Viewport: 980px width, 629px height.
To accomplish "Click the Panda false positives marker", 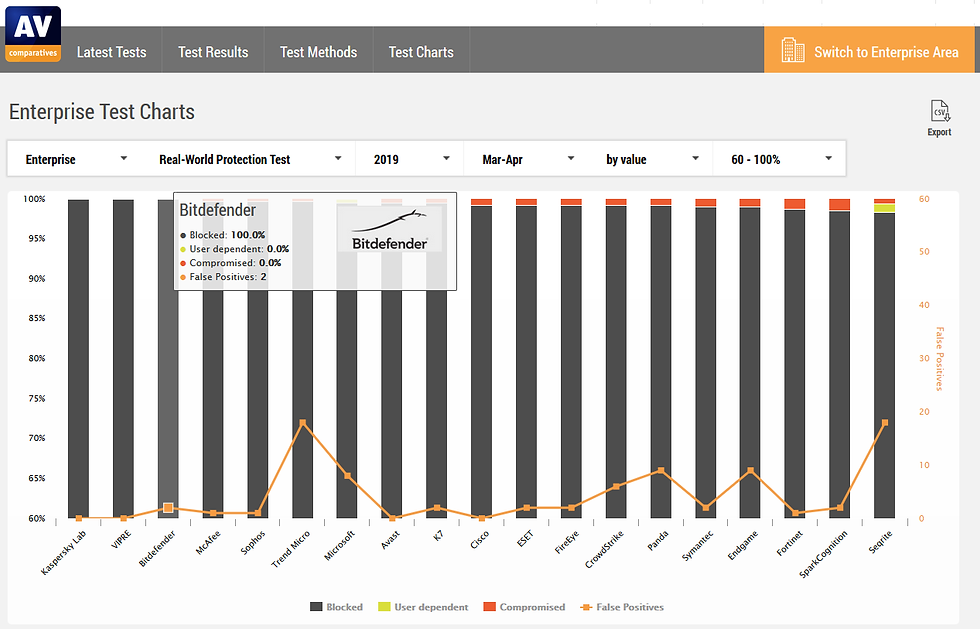I will [x=661, y=471].
